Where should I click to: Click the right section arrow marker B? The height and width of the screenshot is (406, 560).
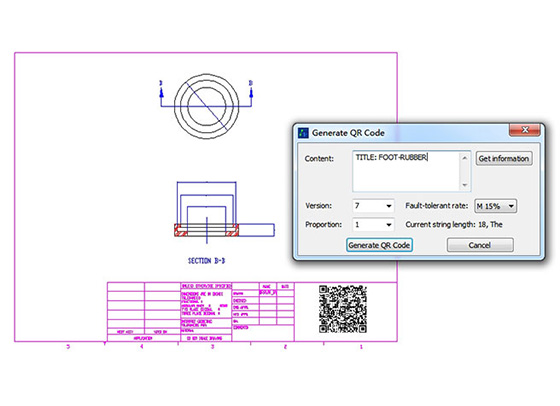(x=251, y=89)
